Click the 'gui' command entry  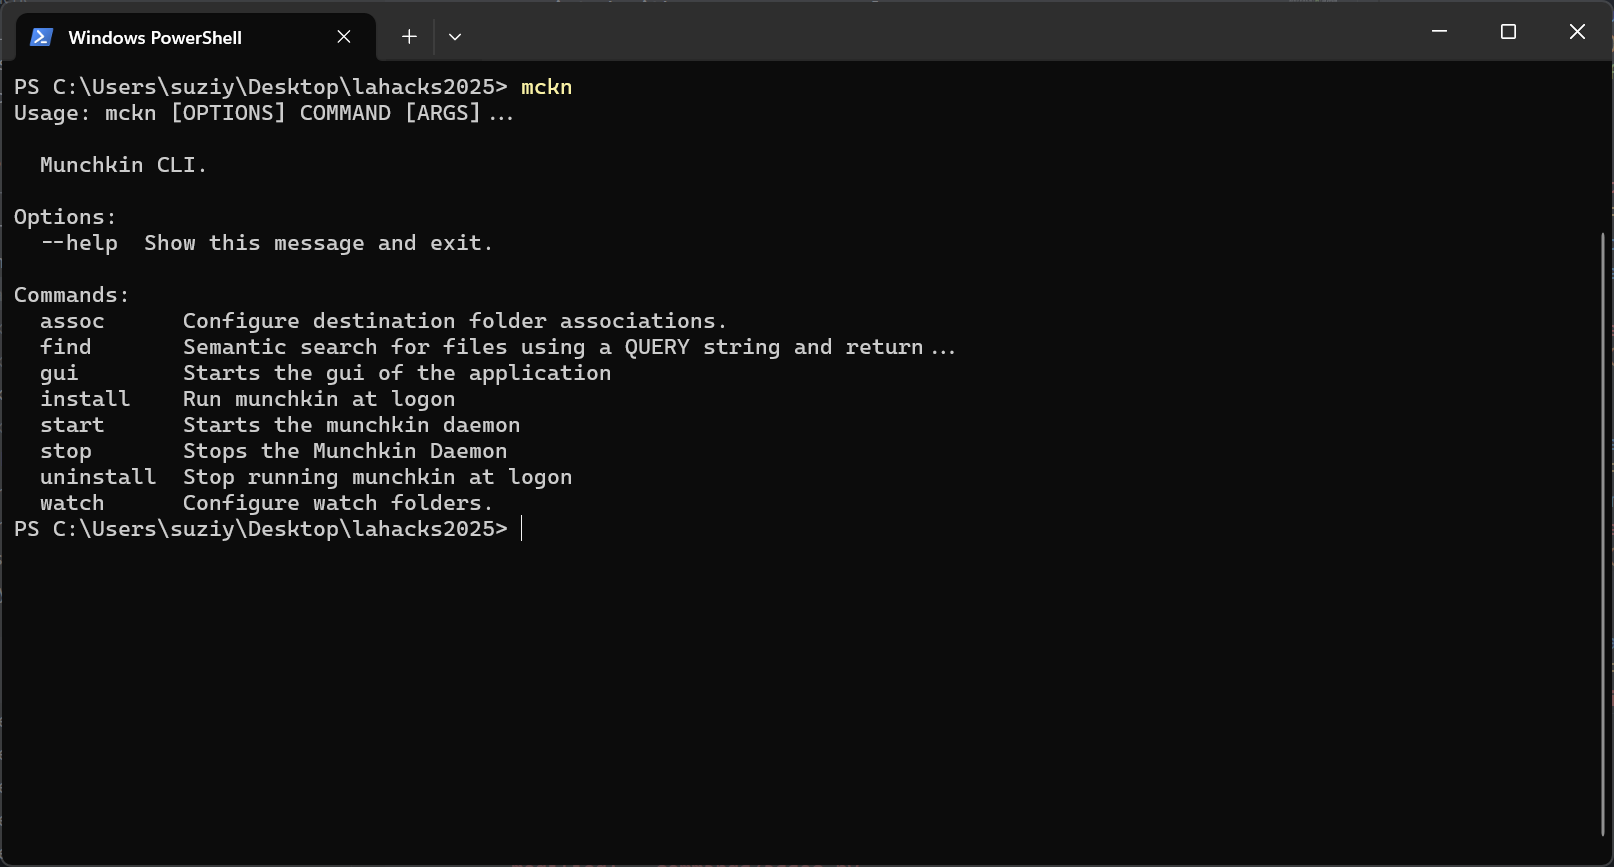pos(59,373)
